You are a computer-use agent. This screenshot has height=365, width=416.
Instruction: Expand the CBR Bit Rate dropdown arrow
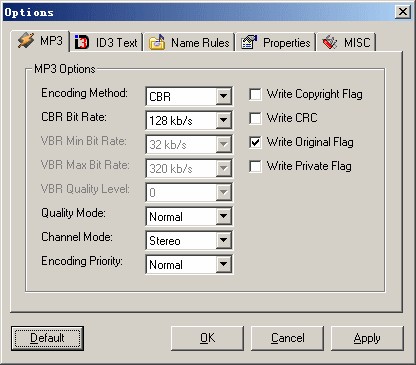(x=223, y=121)
